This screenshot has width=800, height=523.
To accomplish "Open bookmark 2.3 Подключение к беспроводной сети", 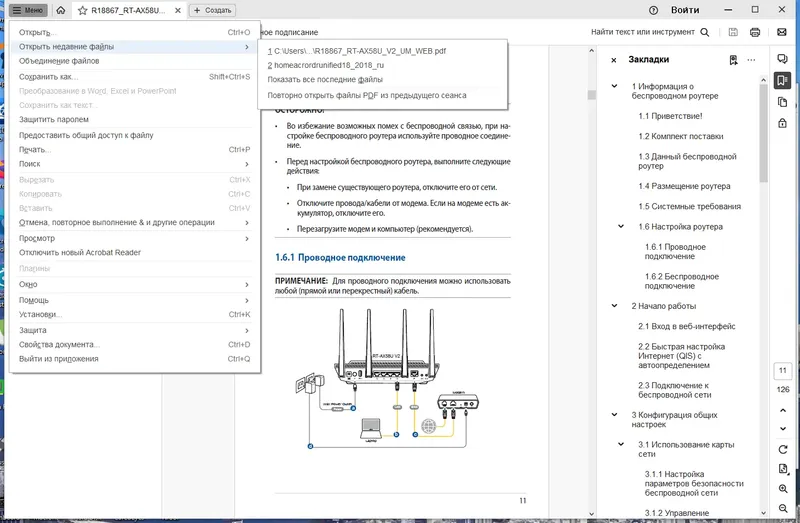I will 674,390.
